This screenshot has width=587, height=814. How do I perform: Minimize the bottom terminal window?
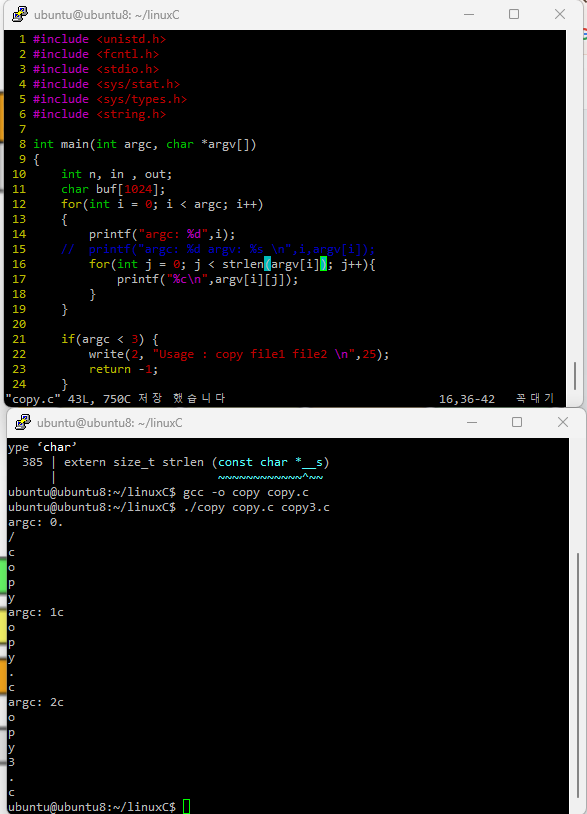click(x=472, y=422)
